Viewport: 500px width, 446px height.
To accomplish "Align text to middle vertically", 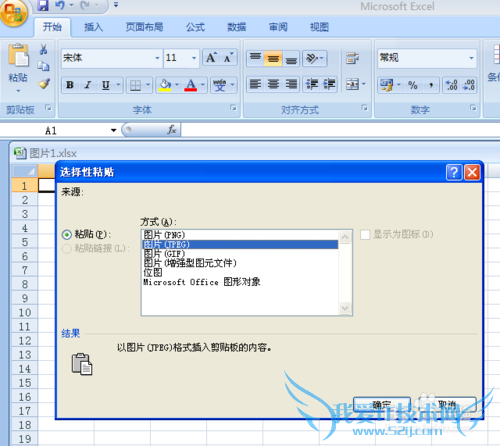I will (273, 58).
